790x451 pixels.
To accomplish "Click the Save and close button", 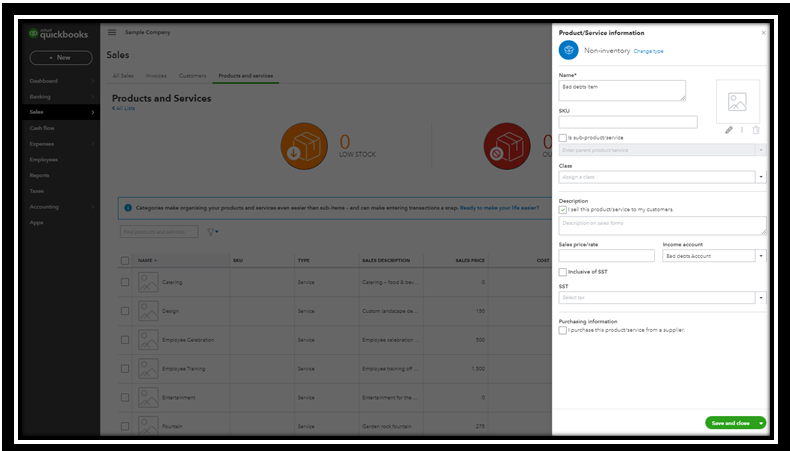I will coord(731,423).
